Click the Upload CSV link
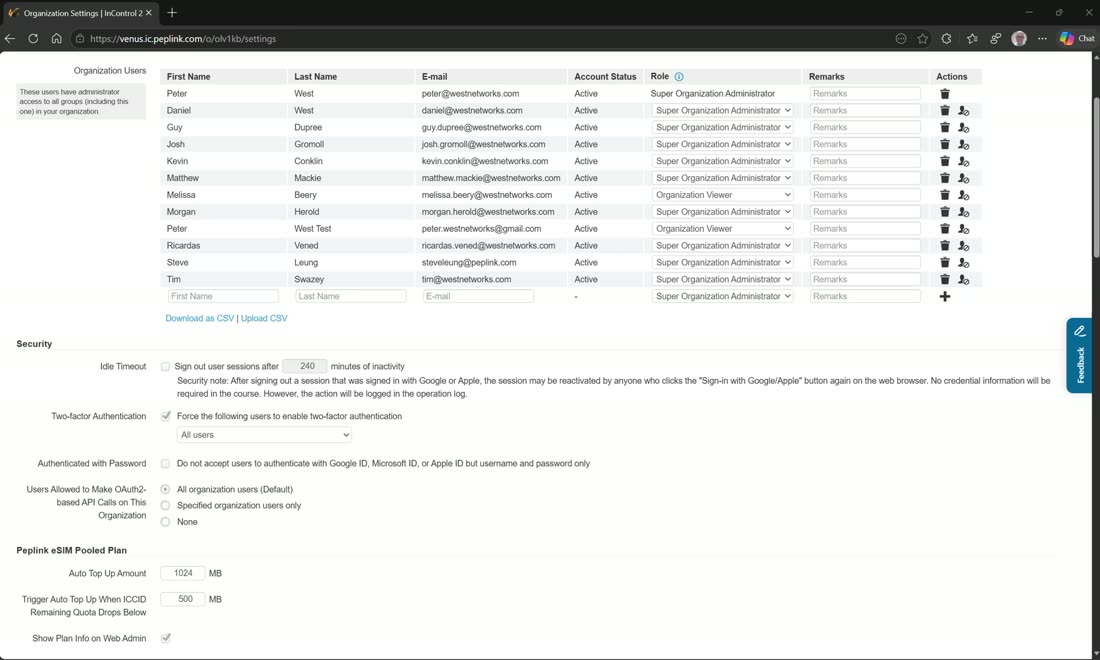Screen dimensions: 1100x660 coord(264,318)
